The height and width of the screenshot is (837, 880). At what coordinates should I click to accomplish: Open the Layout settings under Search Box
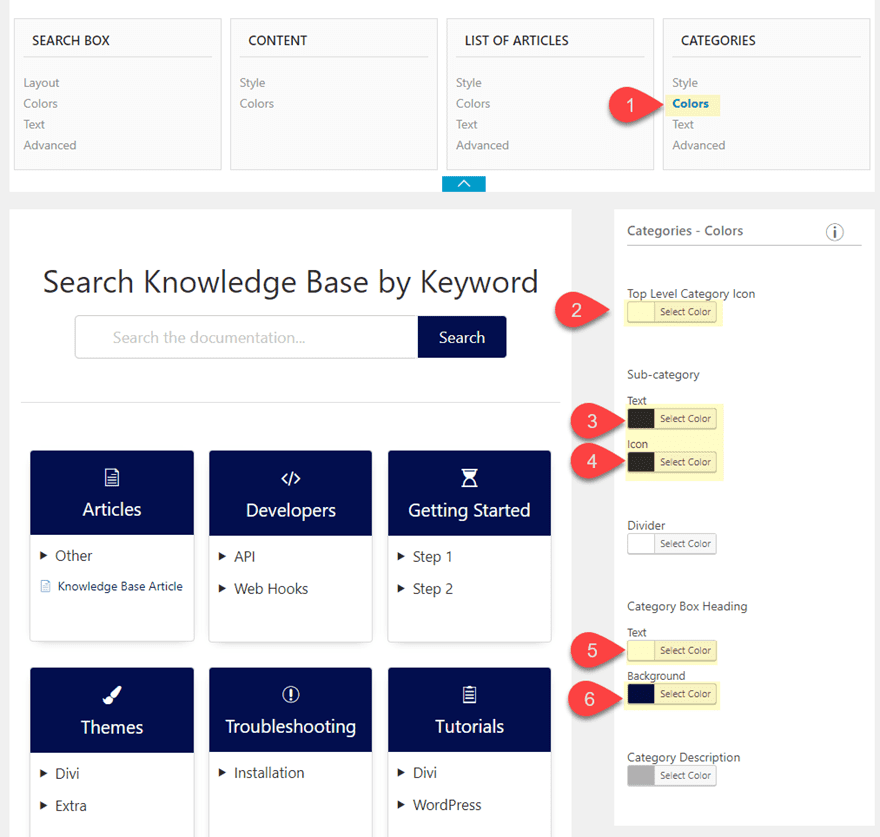41,82
